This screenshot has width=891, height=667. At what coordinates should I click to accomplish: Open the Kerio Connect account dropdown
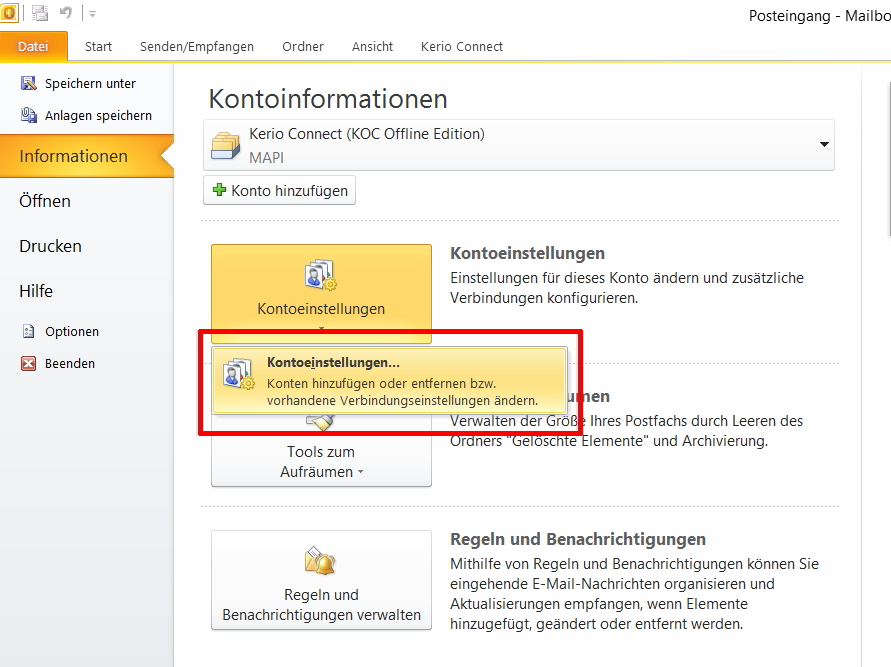point(519,145)
